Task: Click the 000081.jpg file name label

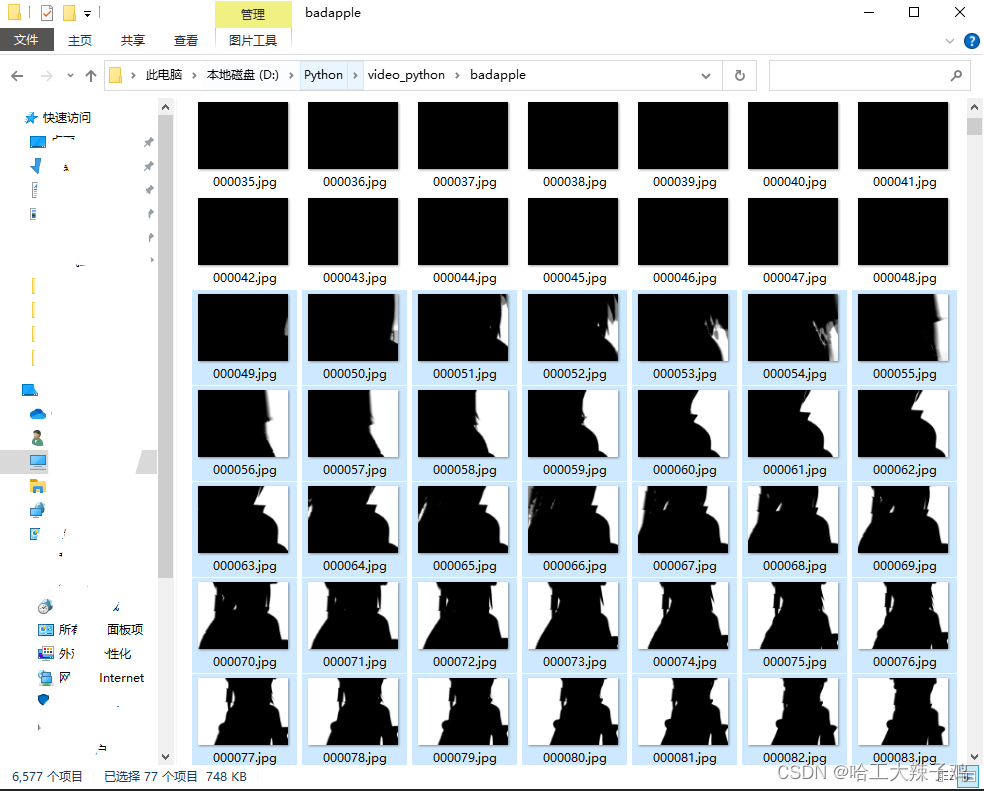Action: pos(685,758)
